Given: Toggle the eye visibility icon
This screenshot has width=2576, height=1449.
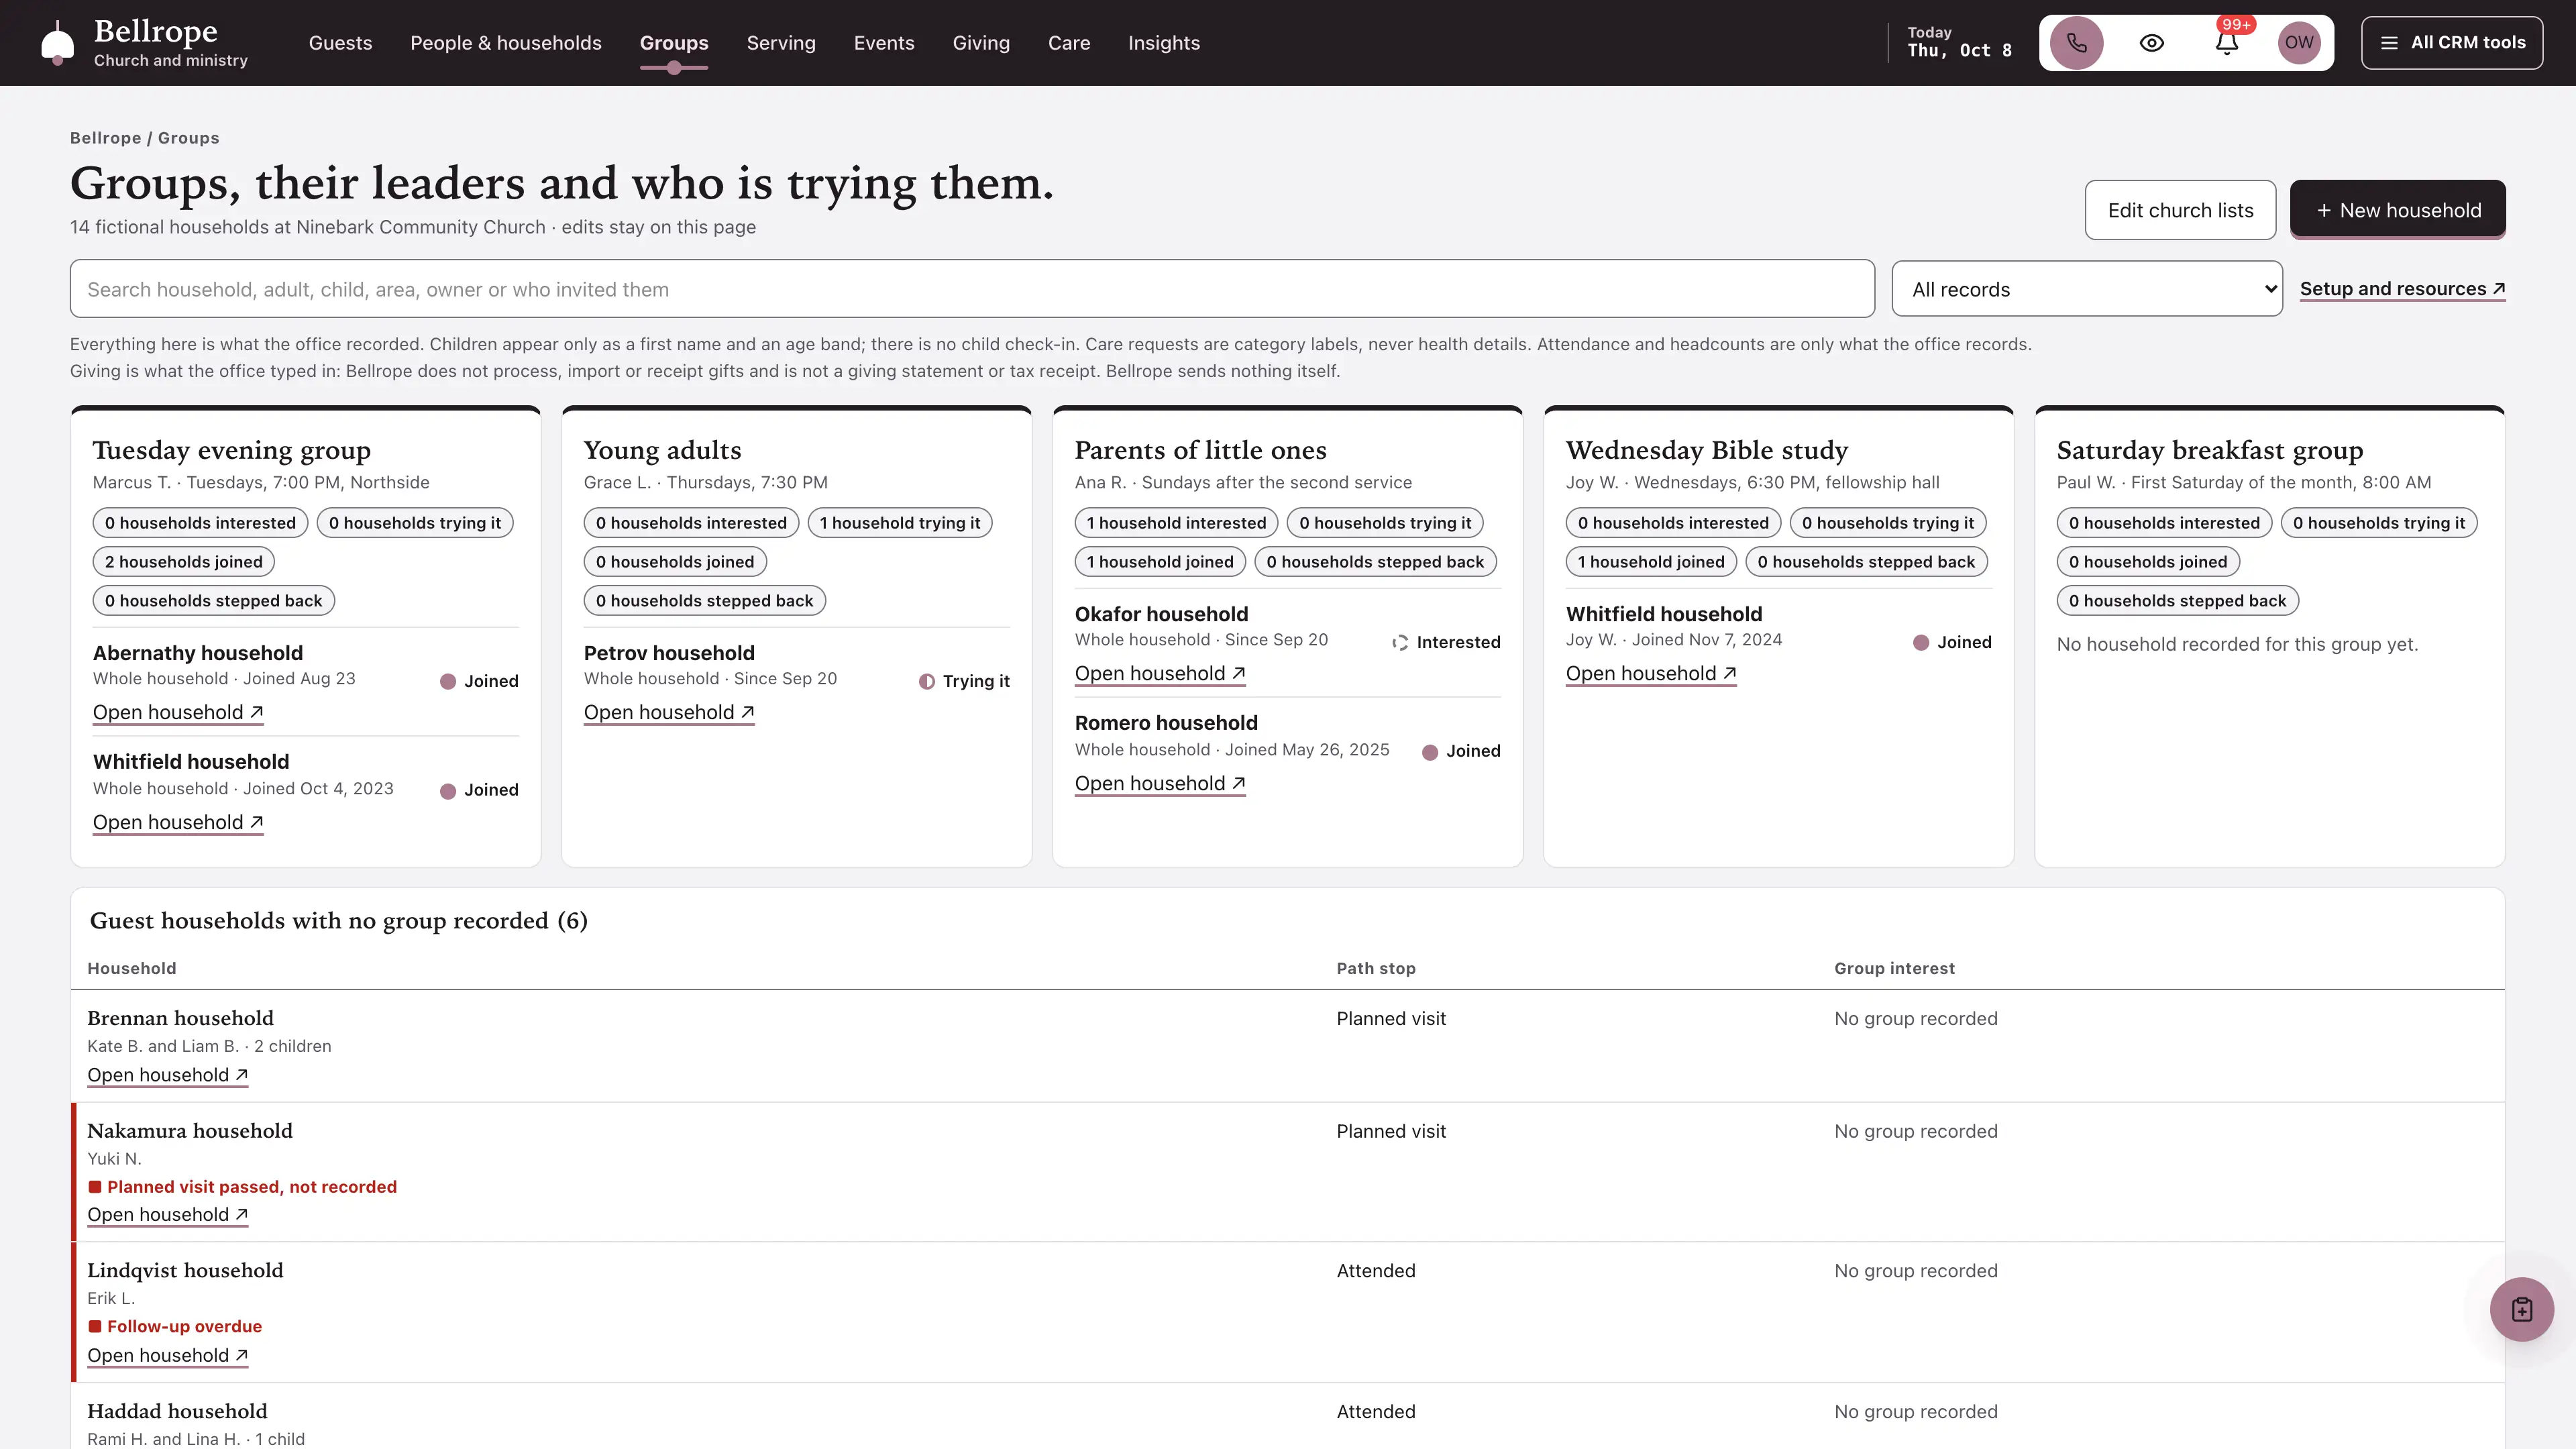Looking at the screenshot, I should pyautogui.click(x=2151, y=43).
